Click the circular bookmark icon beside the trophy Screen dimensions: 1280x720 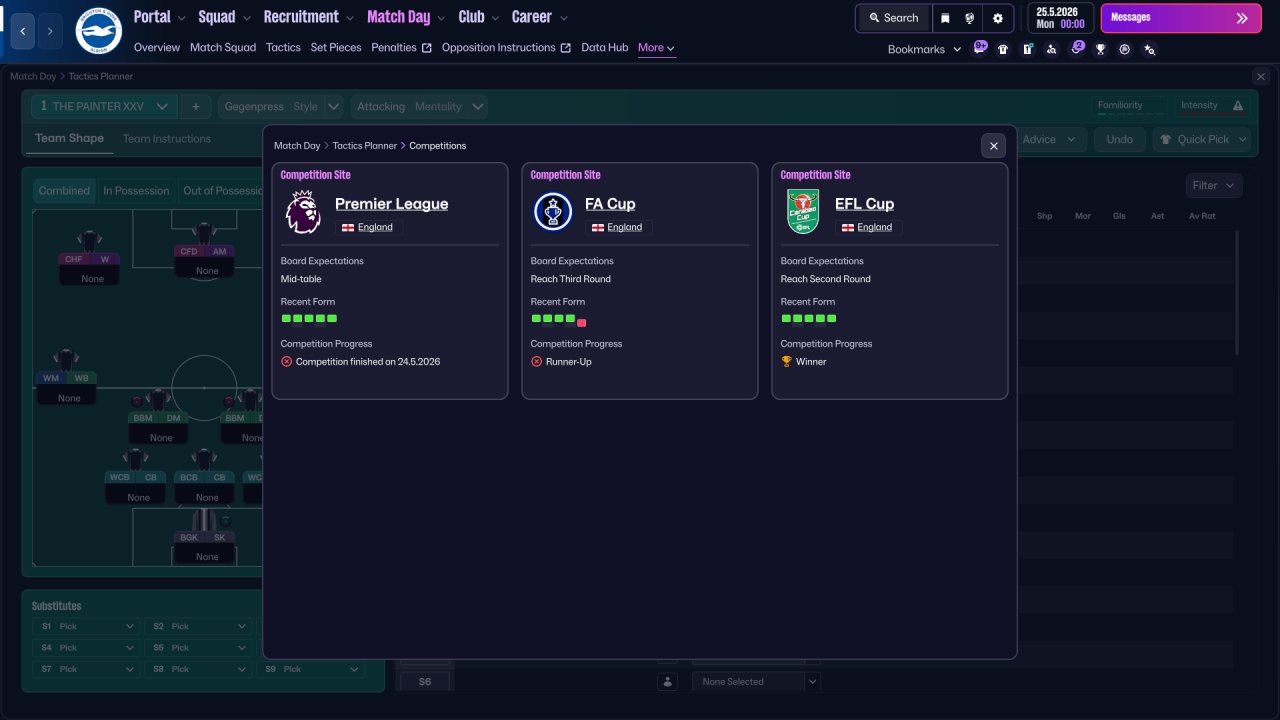tap(1125, 49)
